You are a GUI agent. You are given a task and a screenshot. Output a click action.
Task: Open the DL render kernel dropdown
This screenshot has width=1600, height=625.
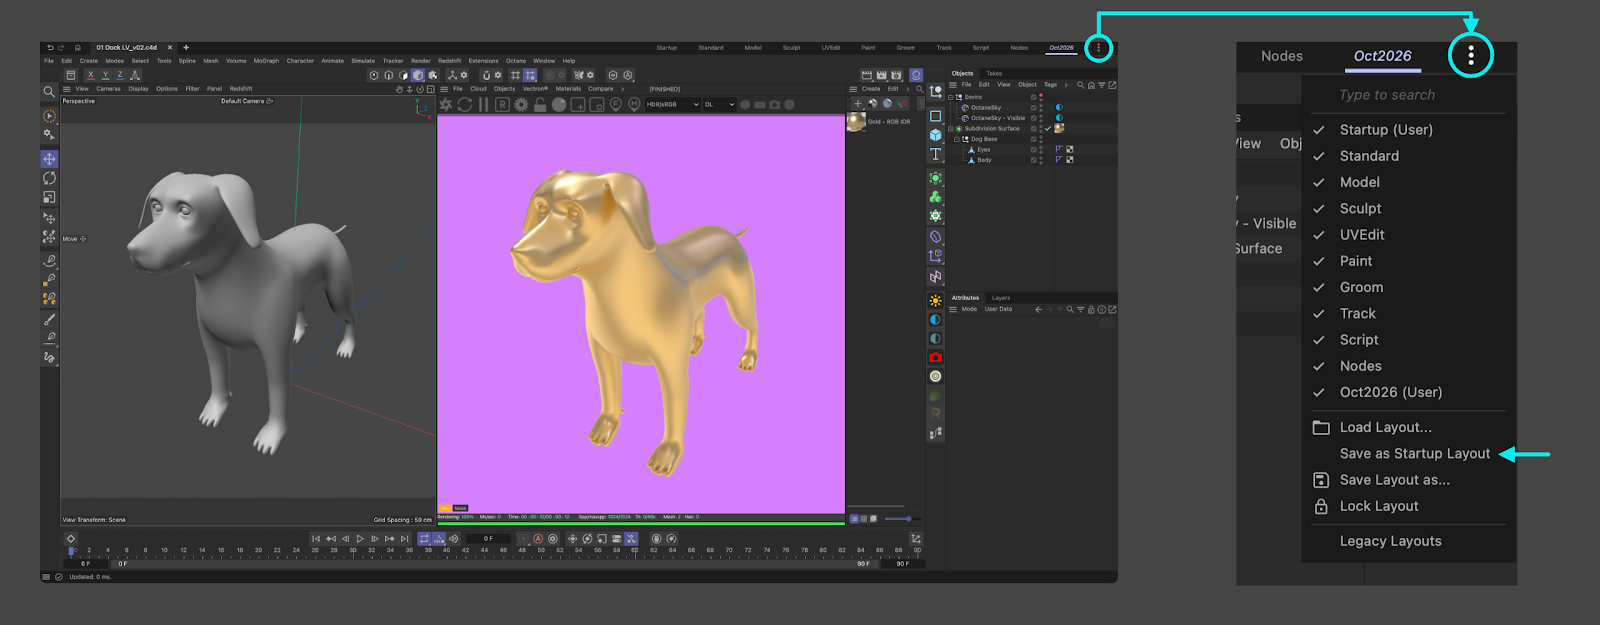coord(719,104)
